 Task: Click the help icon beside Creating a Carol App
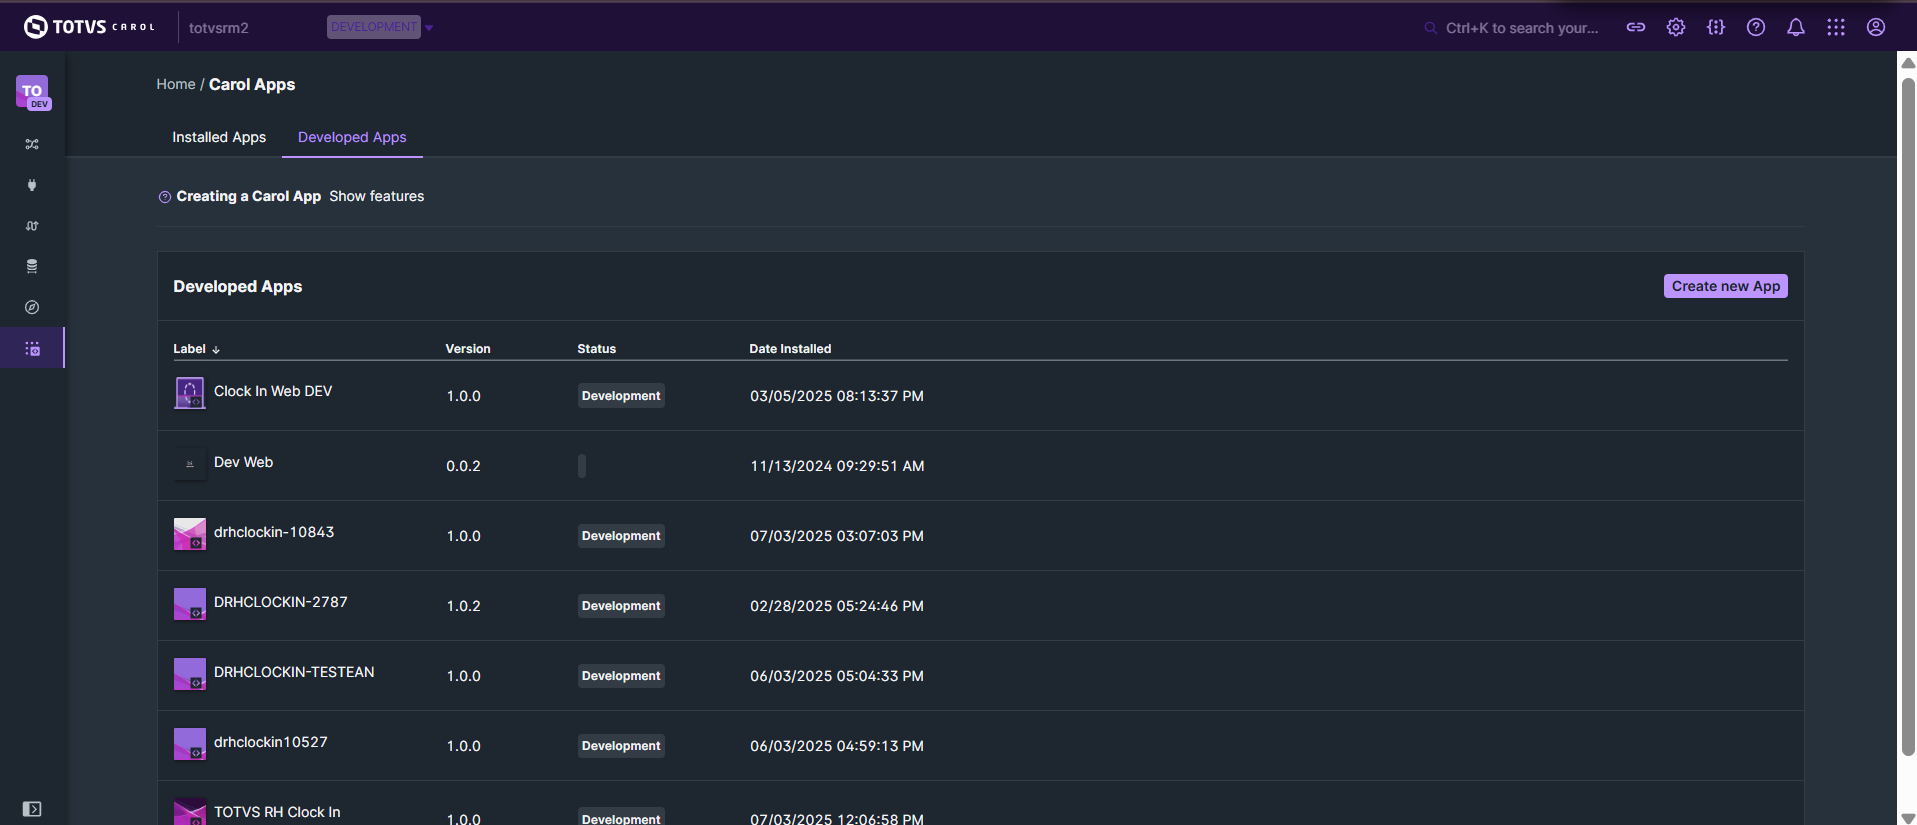(165, 197)
